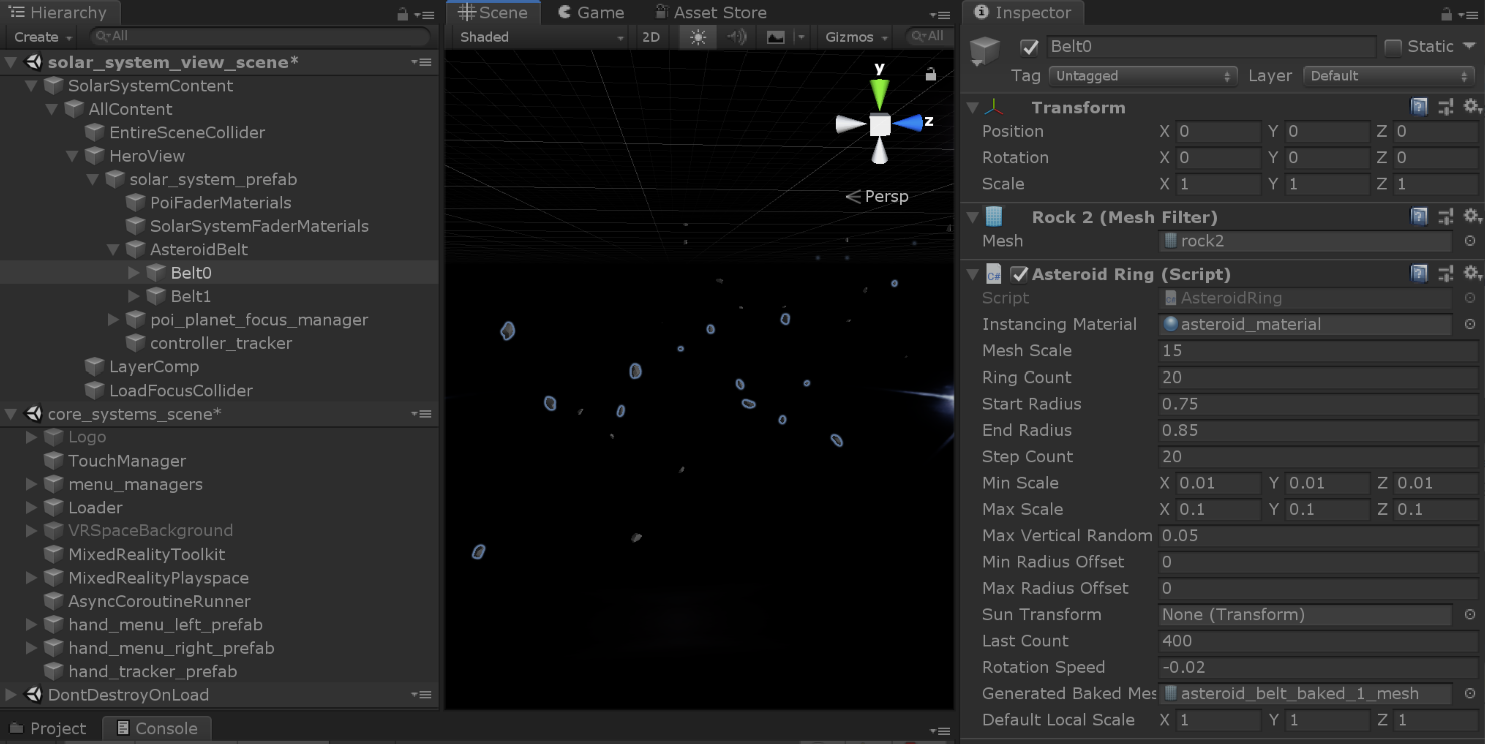Open the Layer Default dropdown
This screenshot has height=744, width=1485.
point(1389,76)
